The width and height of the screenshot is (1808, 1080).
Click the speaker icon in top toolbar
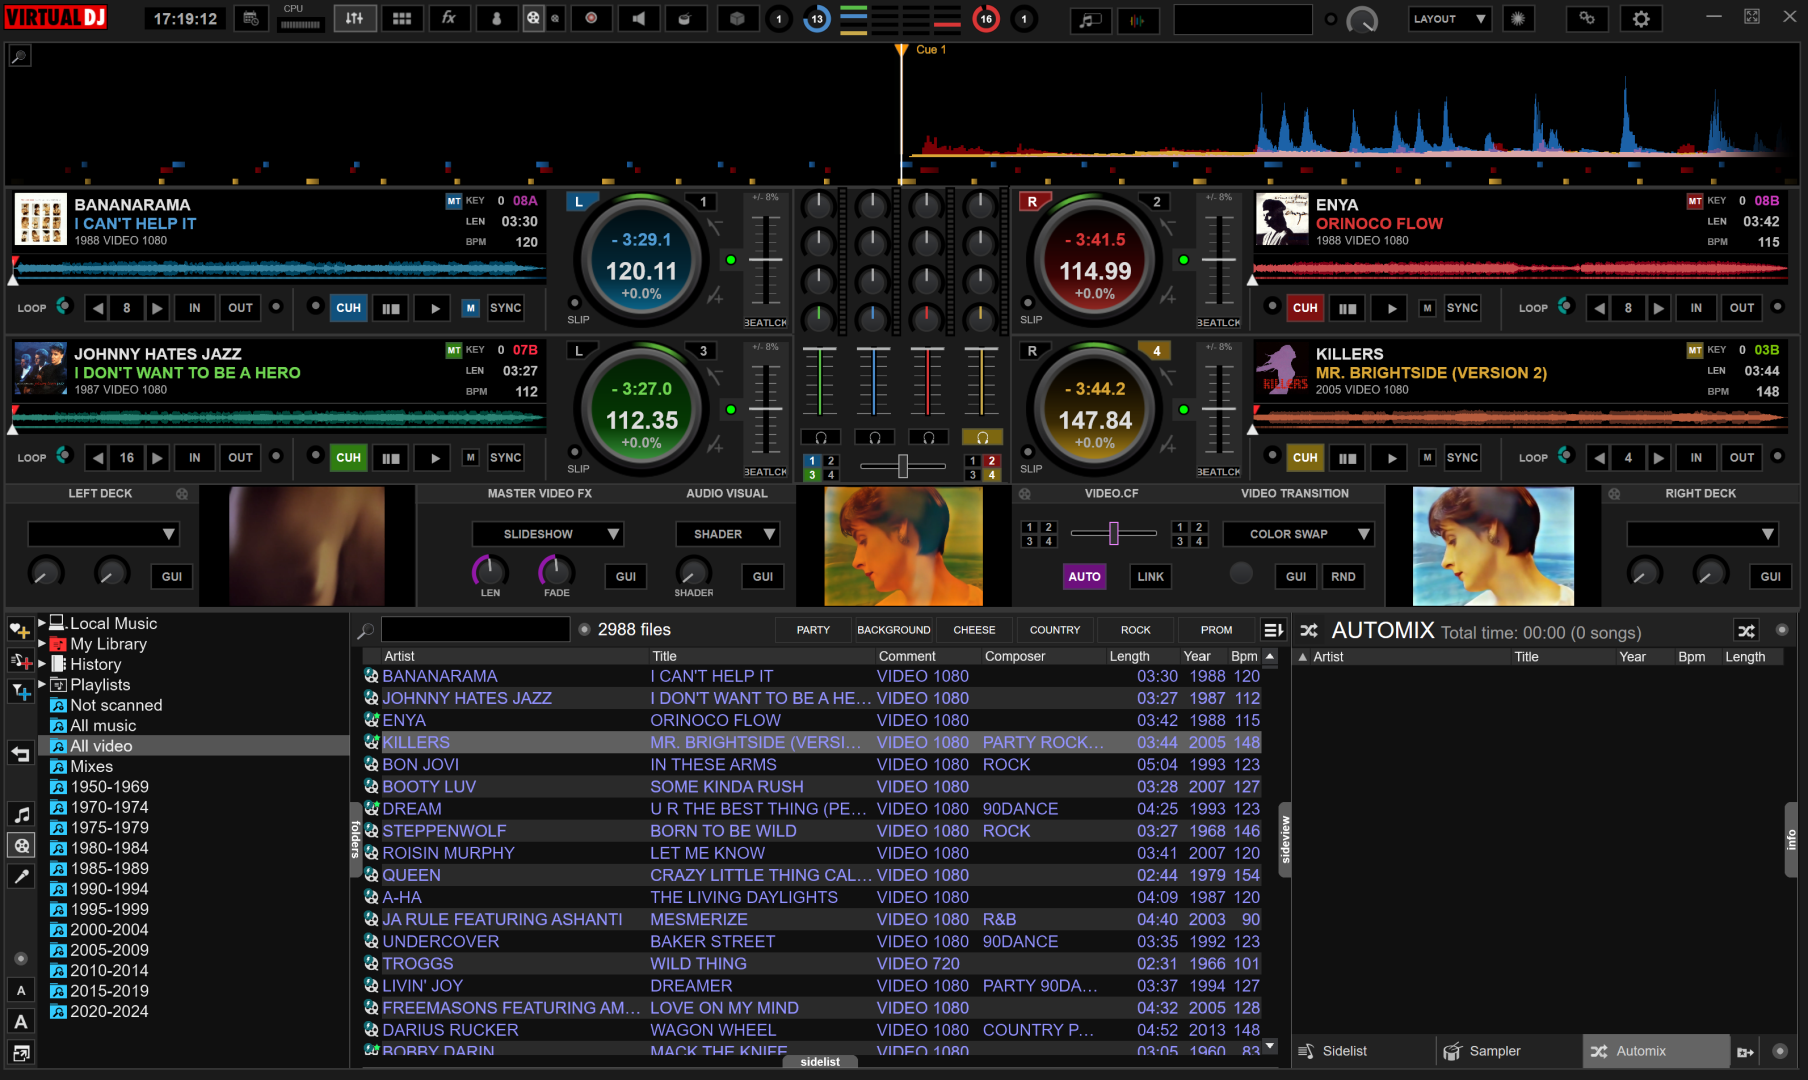point(638,19)
